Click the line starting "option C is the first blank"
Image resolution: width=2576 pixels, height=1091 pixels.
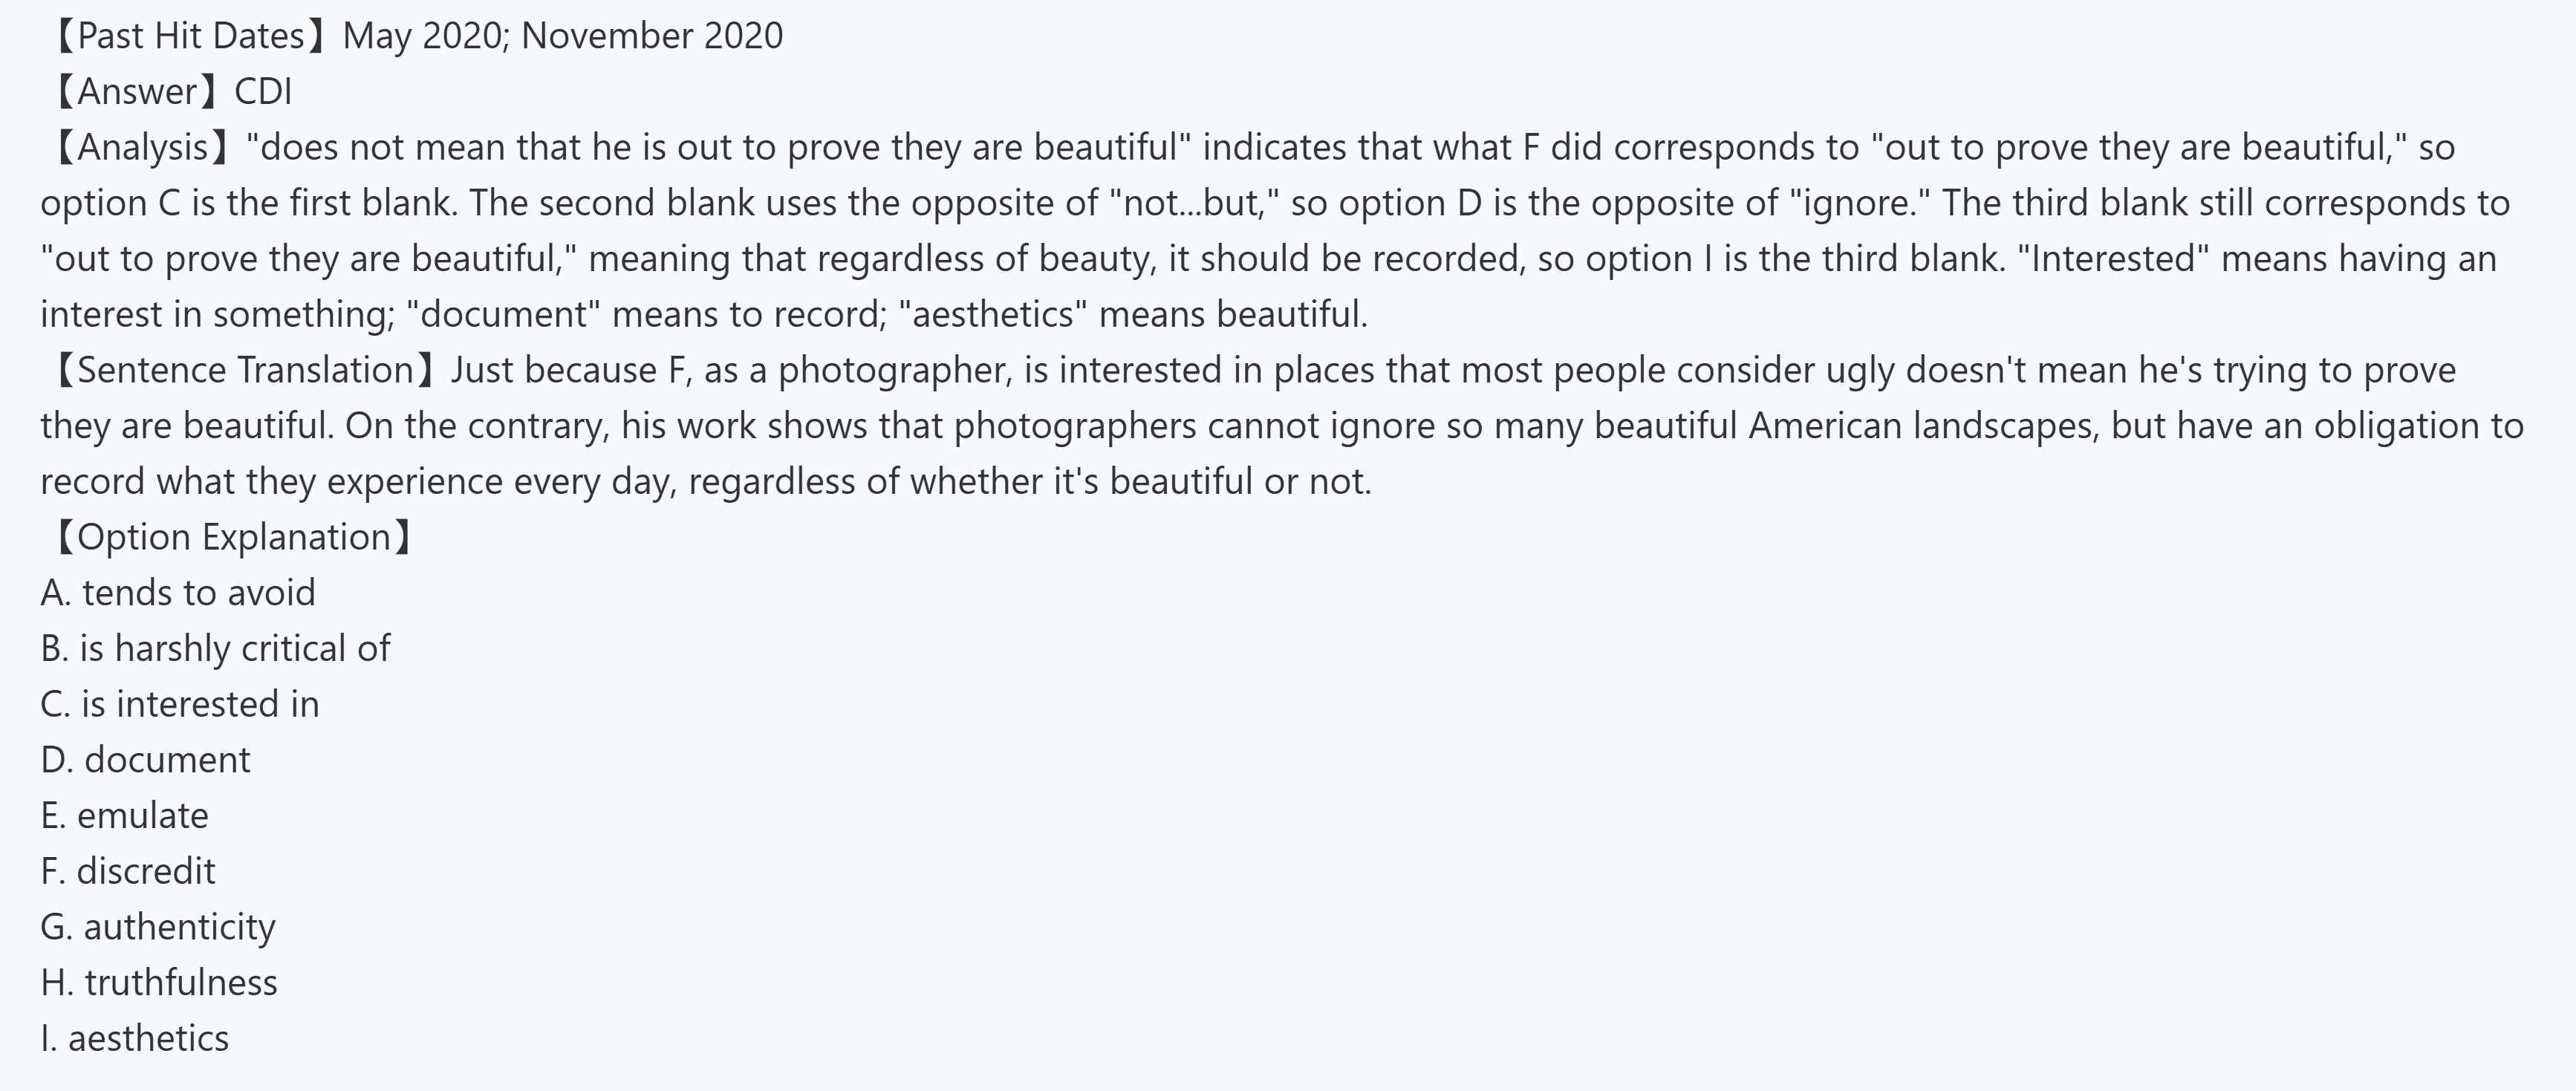click(x=1275, y=203)
